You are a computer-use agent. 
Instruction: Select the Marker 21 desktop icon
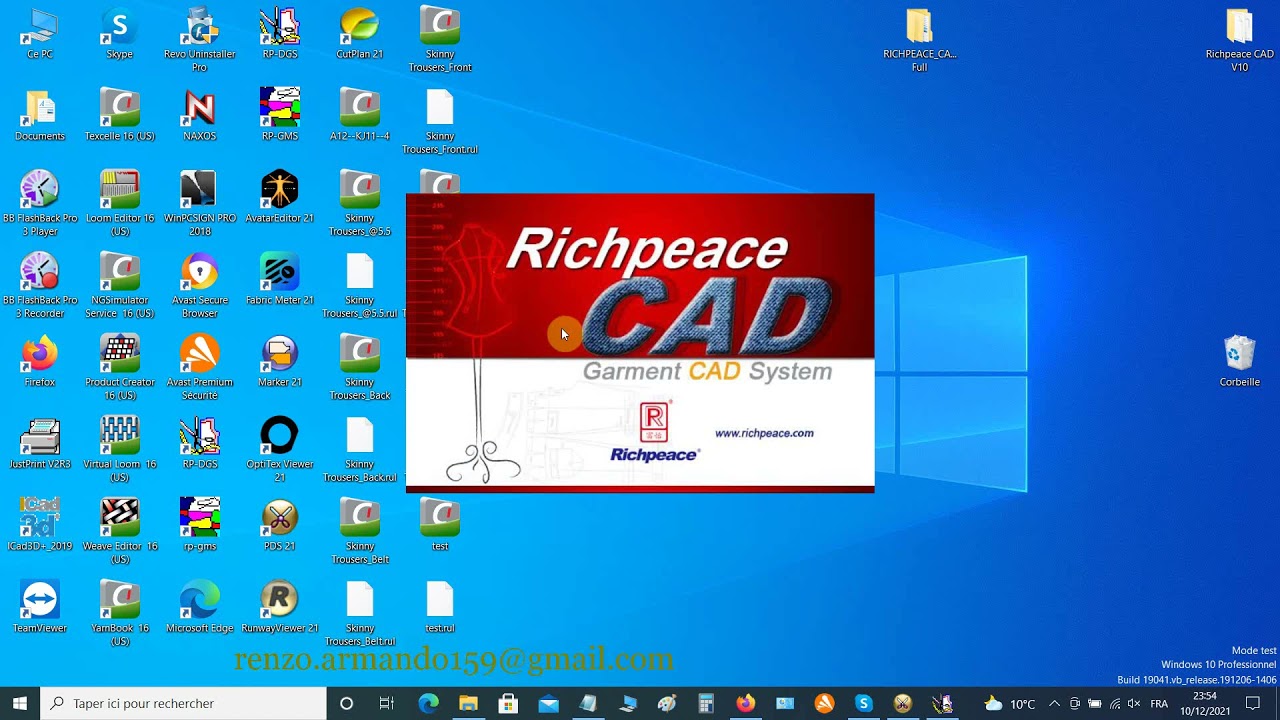280,361
